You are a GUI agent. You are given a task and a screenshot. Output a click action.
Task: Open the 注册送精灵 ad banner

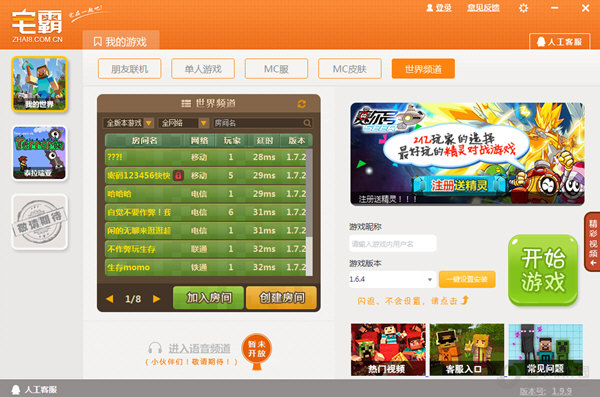pos(467,154)
